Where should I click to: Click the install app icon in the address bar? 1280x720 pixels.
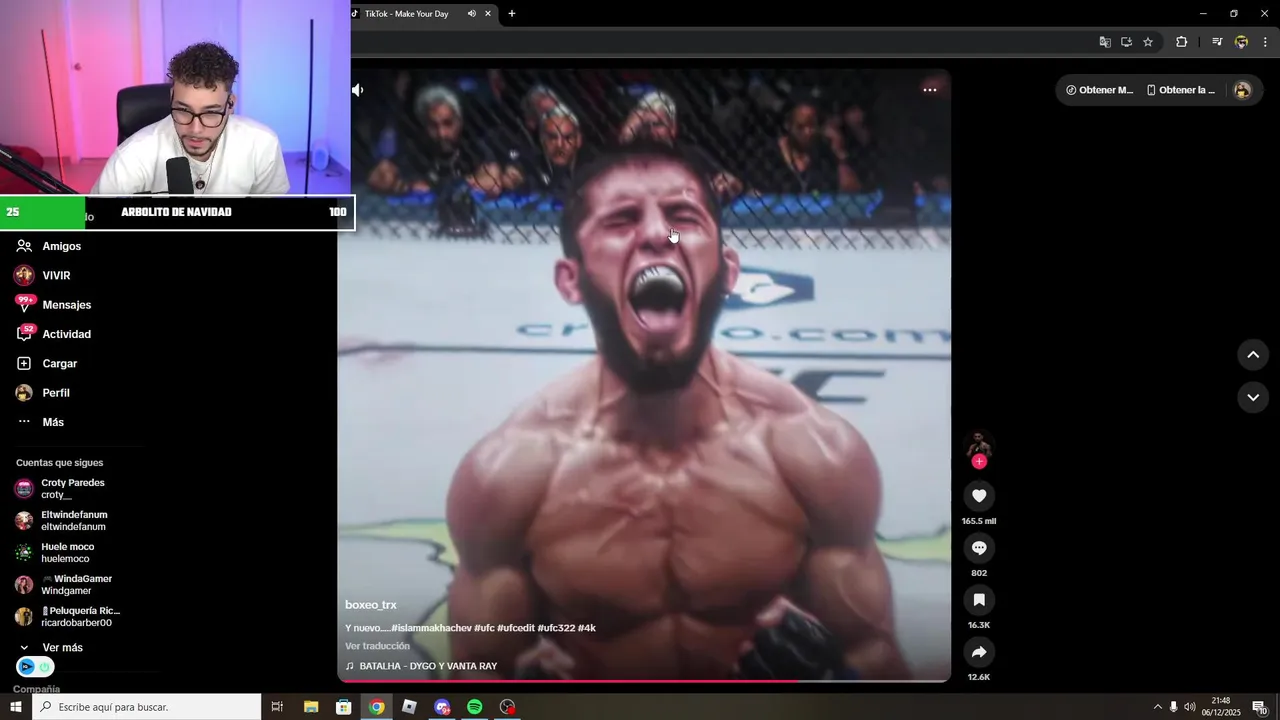tap(1126, 42)
